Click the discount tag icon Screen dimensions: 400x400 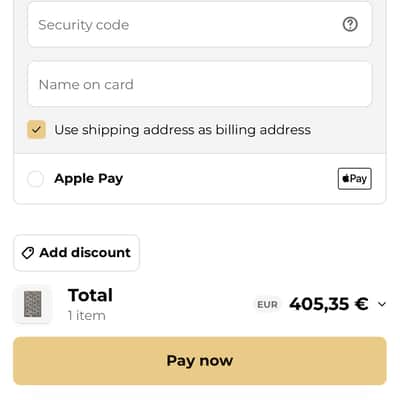(x=28, y=253)
